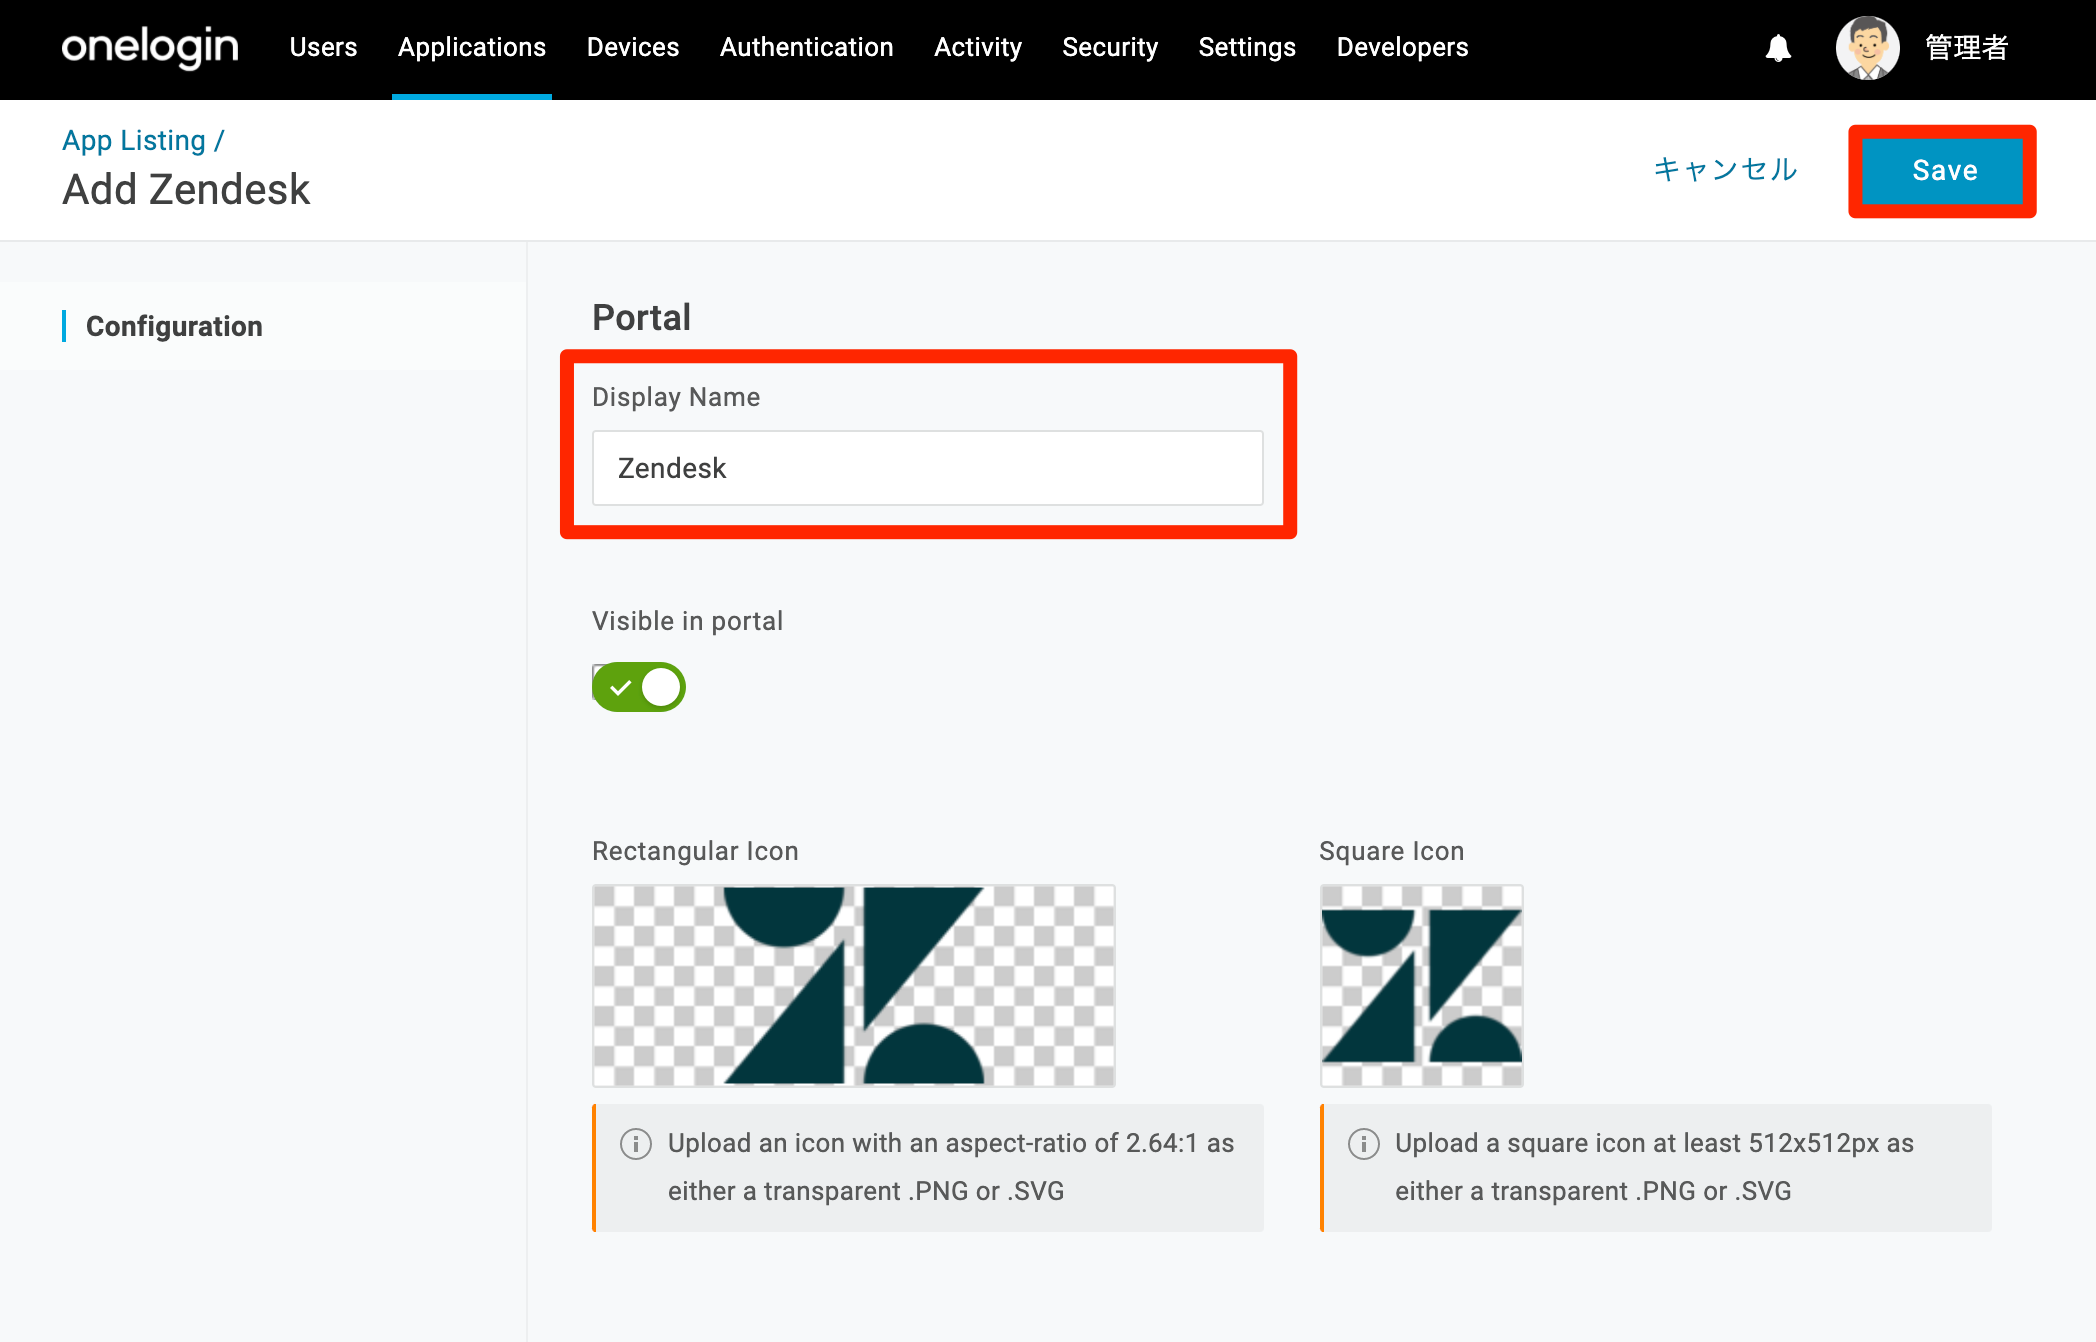The width and height of the screenshot is (2096, 1342).
Task: Click the Square Icon label
Action: point(1392,851)
